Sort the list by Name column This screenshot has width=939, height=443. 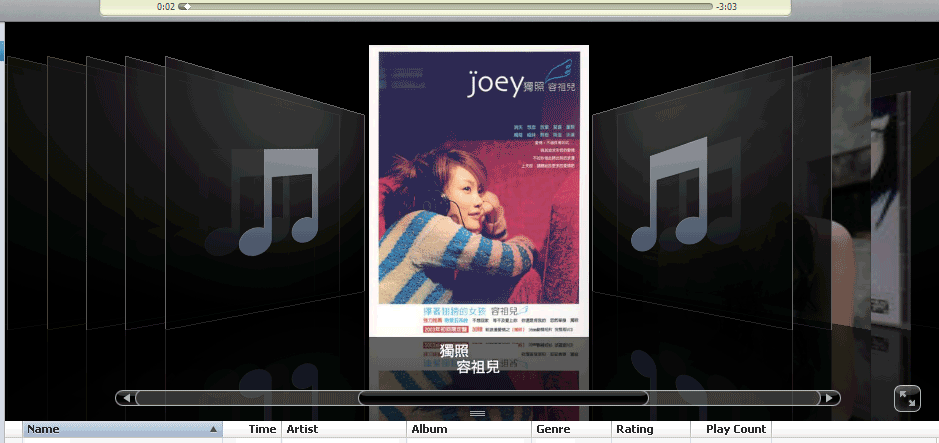123,429
